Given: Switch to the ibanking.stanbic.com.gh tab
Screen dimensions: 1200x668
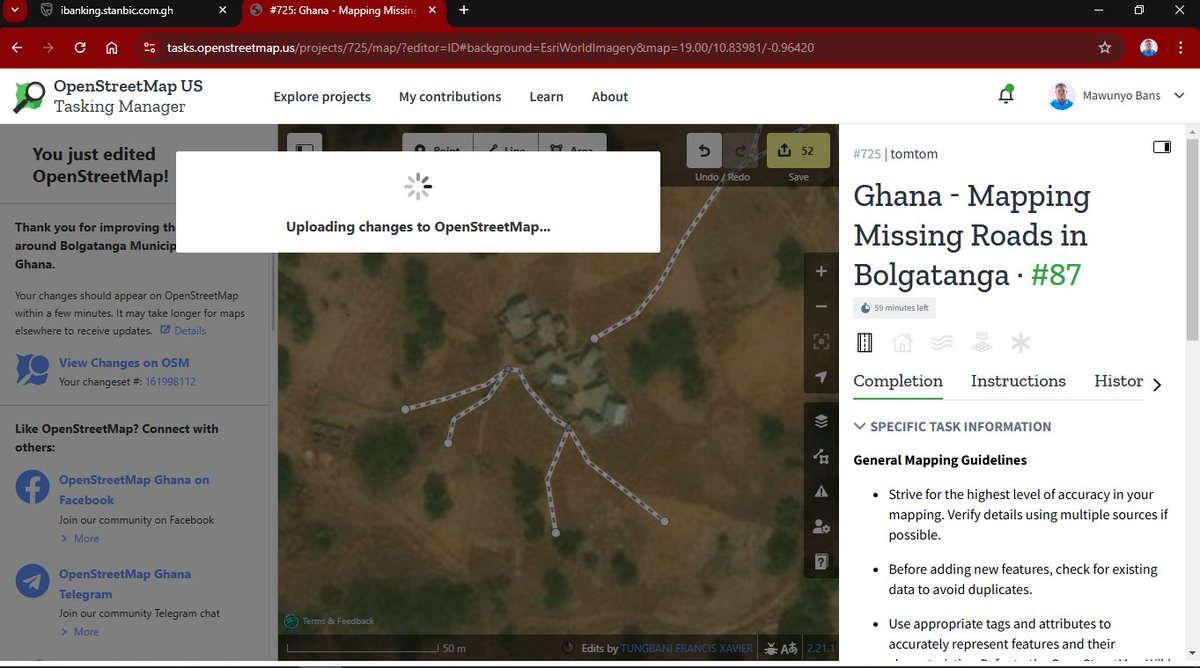Looking at the screenshot, I should click(134, 10).
